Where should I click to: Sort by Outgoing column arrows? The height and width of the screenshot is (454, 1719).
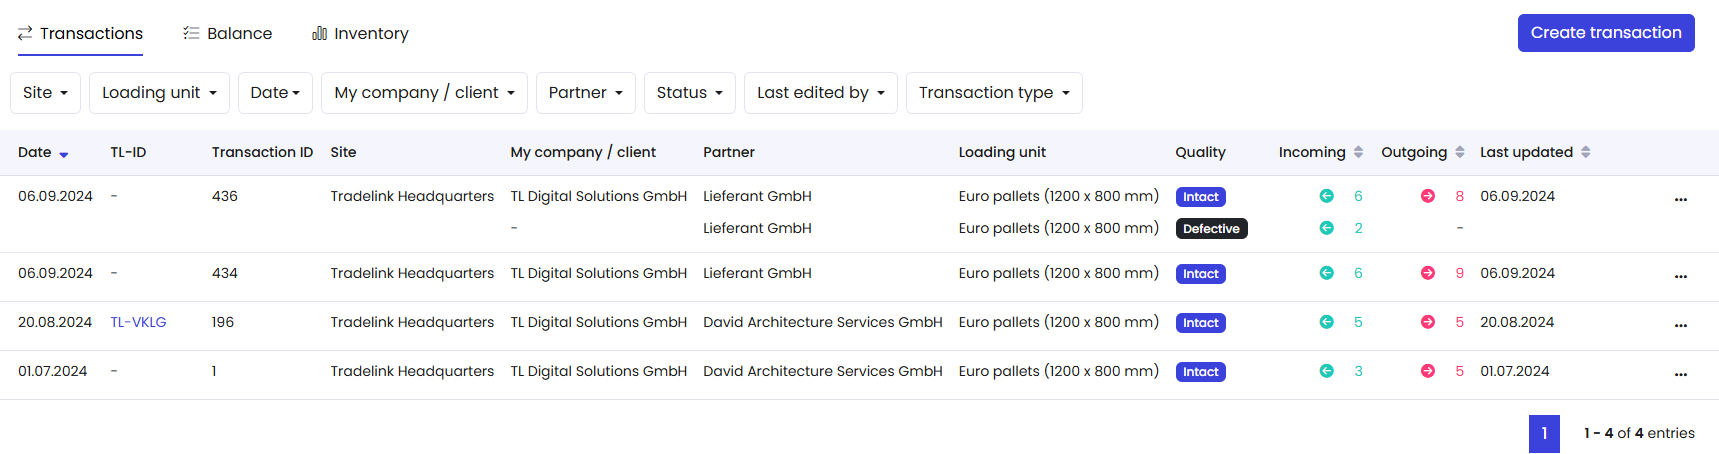(1460, 152)
